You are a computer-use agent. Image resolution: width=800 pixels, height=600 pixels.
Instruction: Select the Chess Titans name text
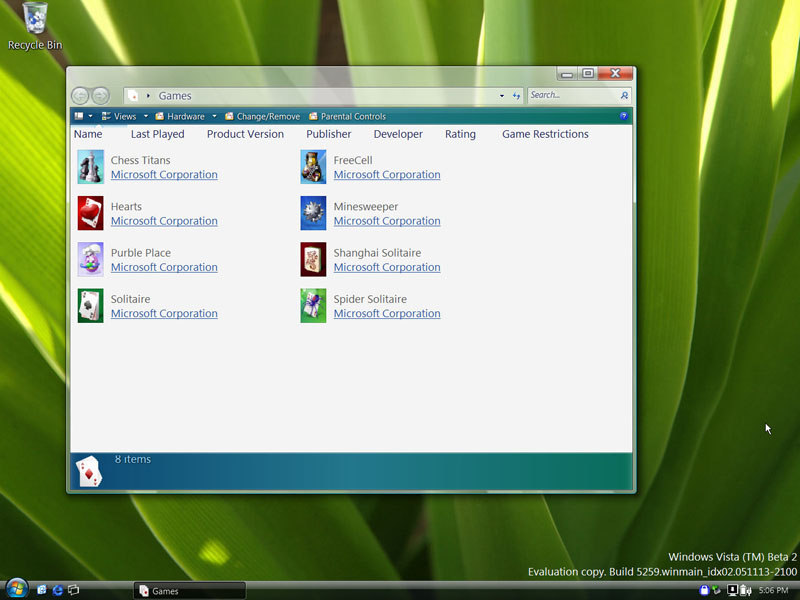141,160
